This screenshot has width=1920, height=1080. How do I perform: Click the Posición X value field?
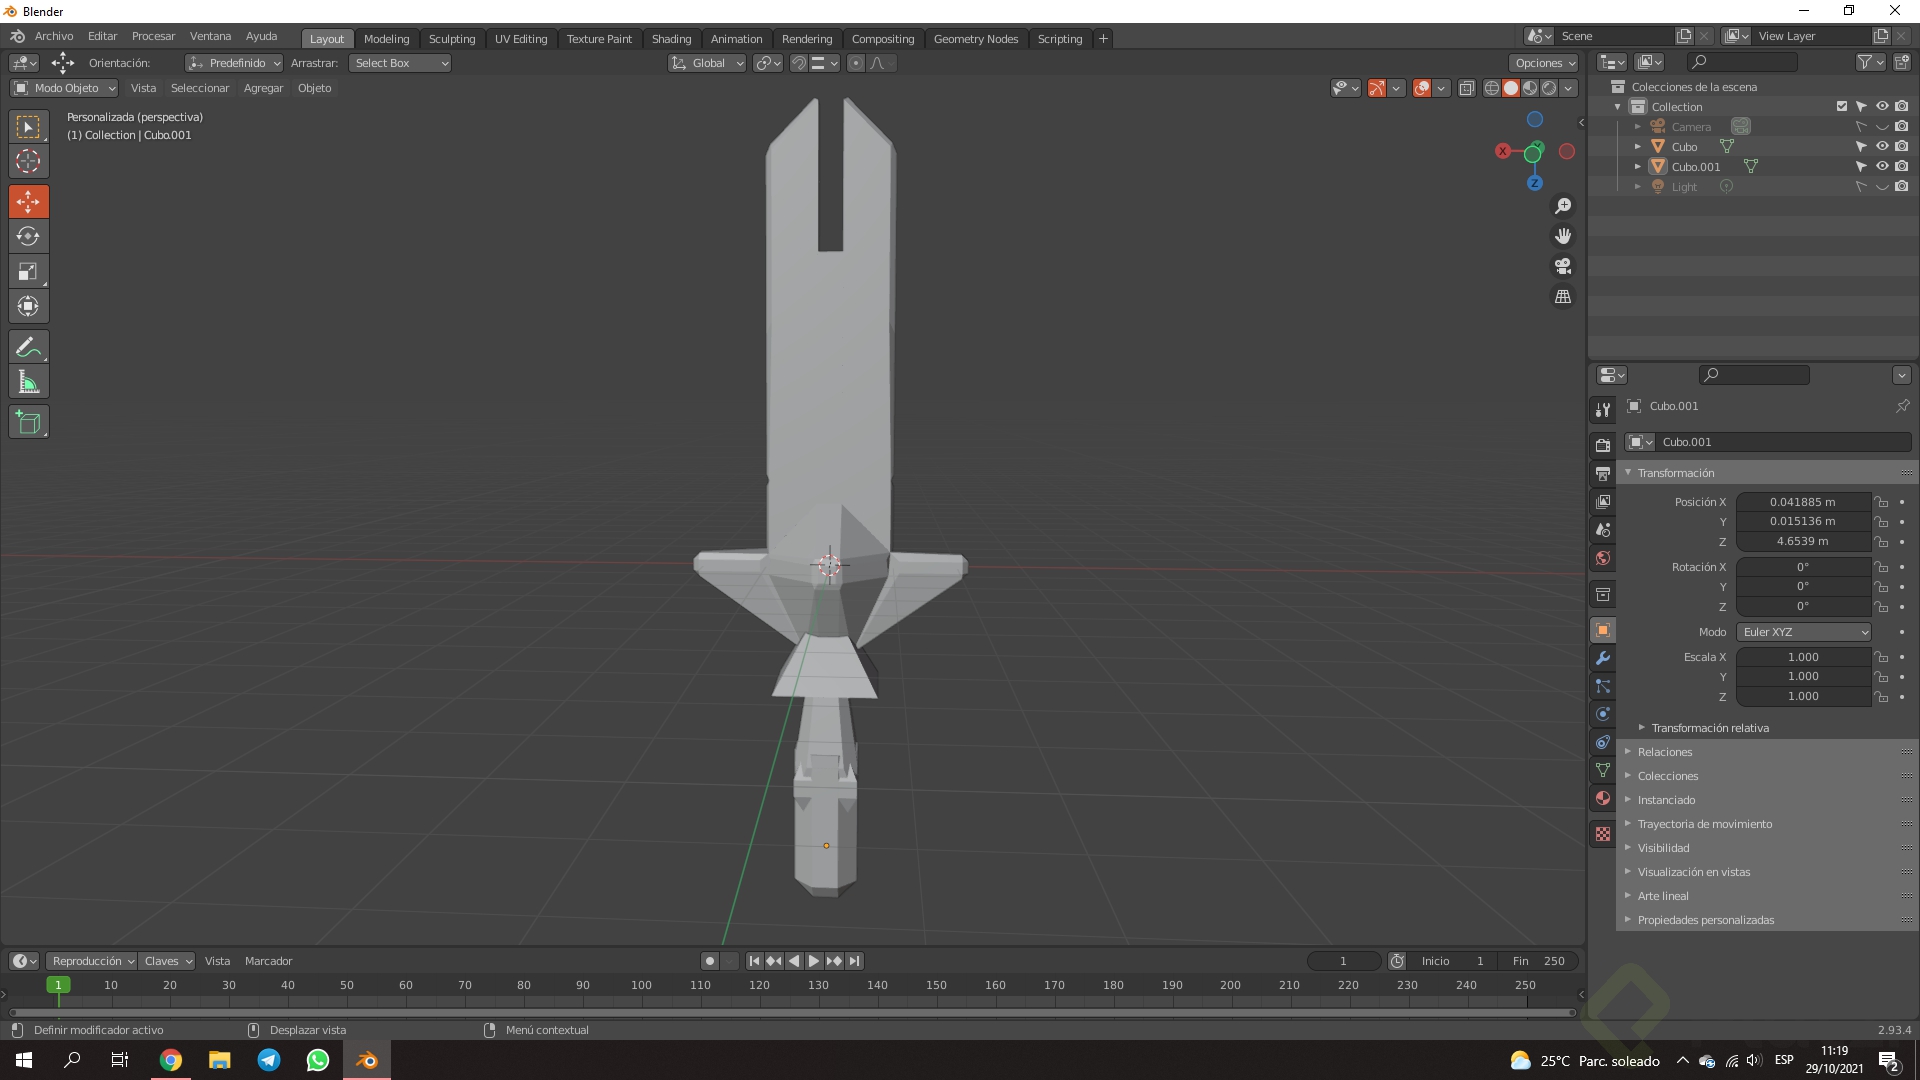click(x=1802, y=502)
